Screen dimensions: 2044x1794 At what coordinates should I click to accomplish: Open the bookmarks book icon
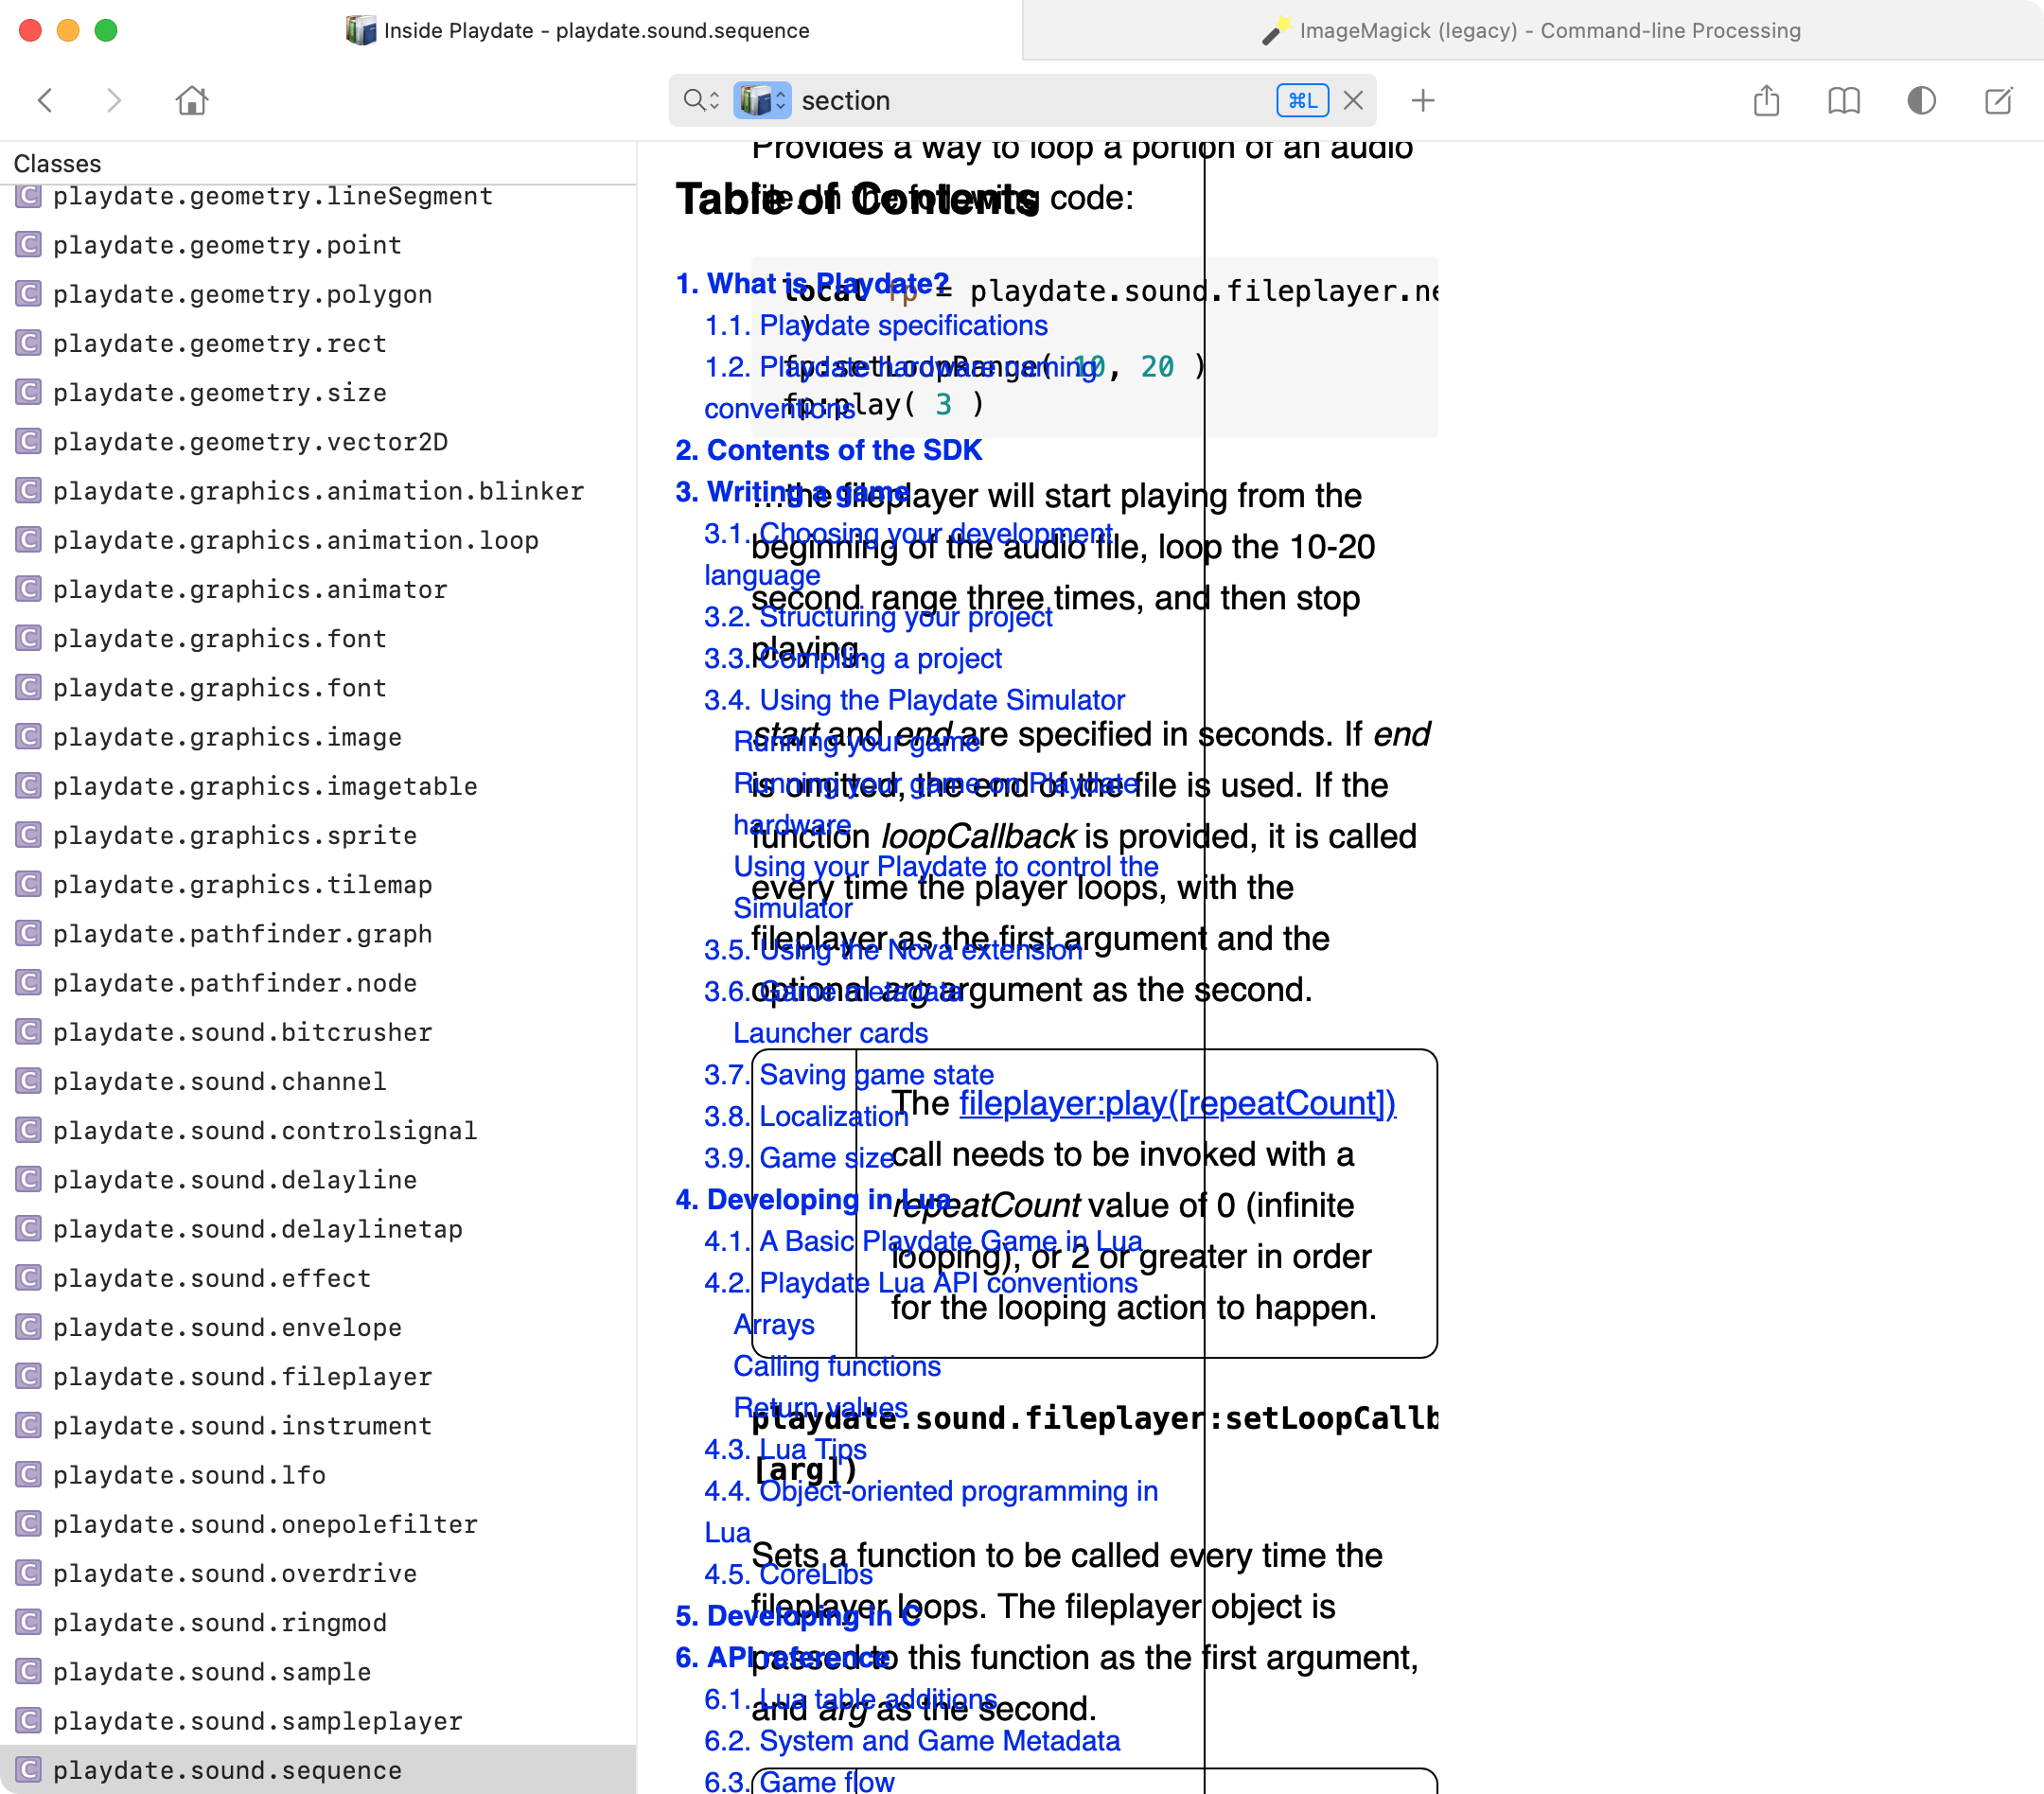pyautogui.click(x=1843, y=100)
